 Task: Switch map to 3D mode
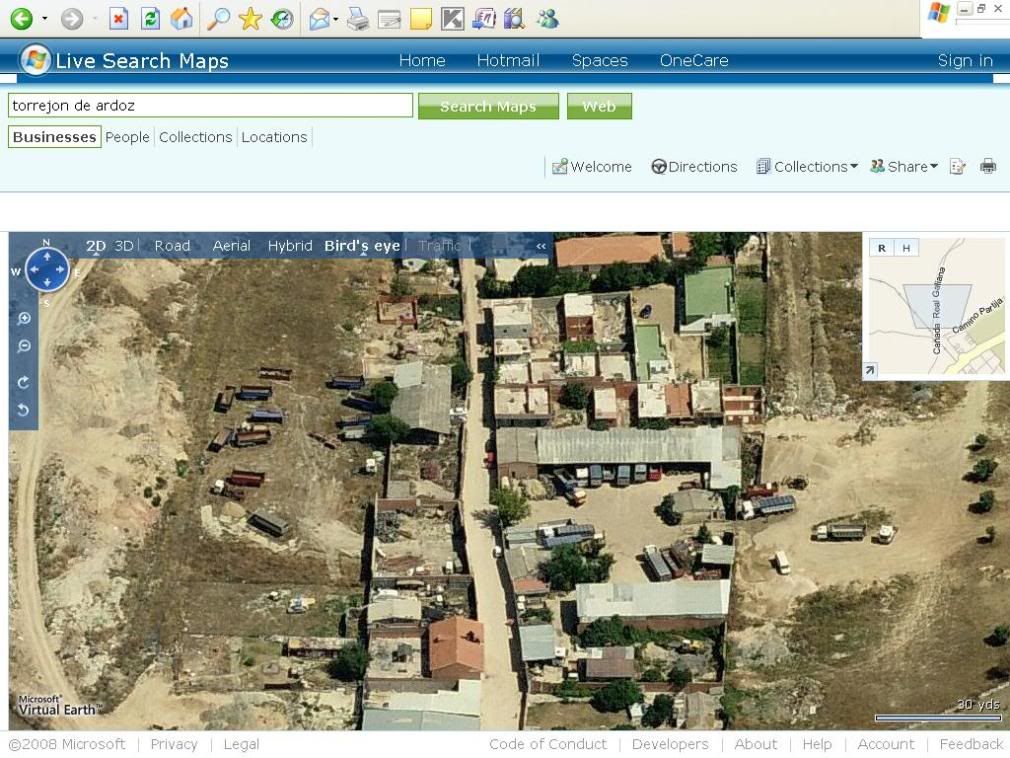pyautogui.click(x=124, y=246)
